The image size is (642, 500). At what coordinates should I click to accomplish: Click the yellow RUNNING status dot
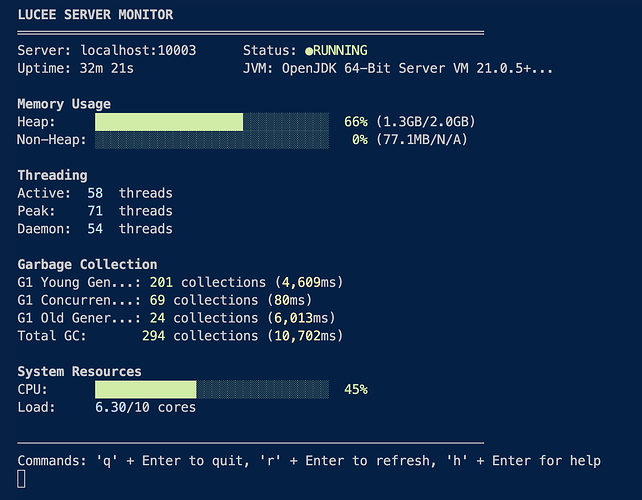point(310,50)
